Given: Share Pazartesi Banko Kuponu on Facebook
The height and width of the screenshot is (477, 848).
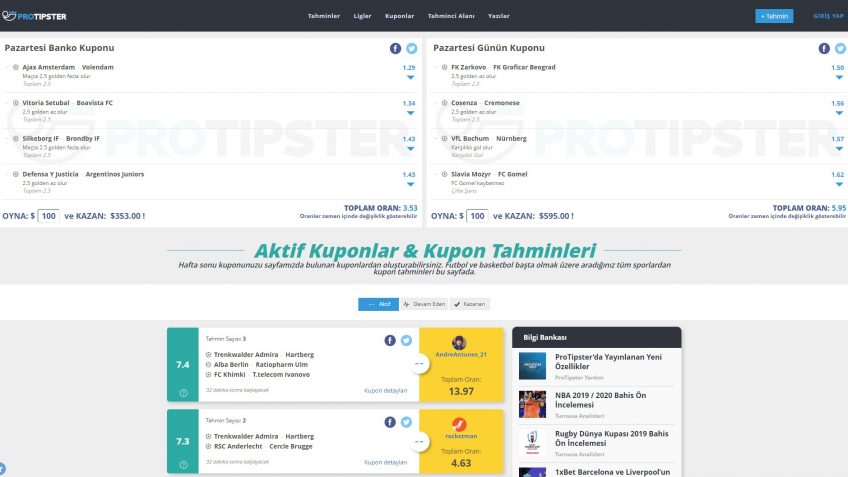Looking at the screenshot, I should (395, 48).
